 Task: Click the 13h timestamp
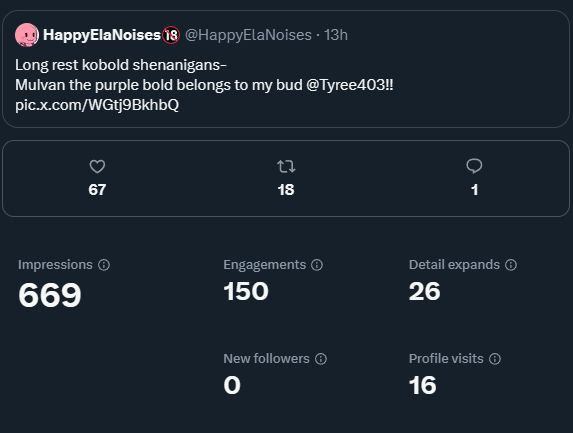pos(336,35)
